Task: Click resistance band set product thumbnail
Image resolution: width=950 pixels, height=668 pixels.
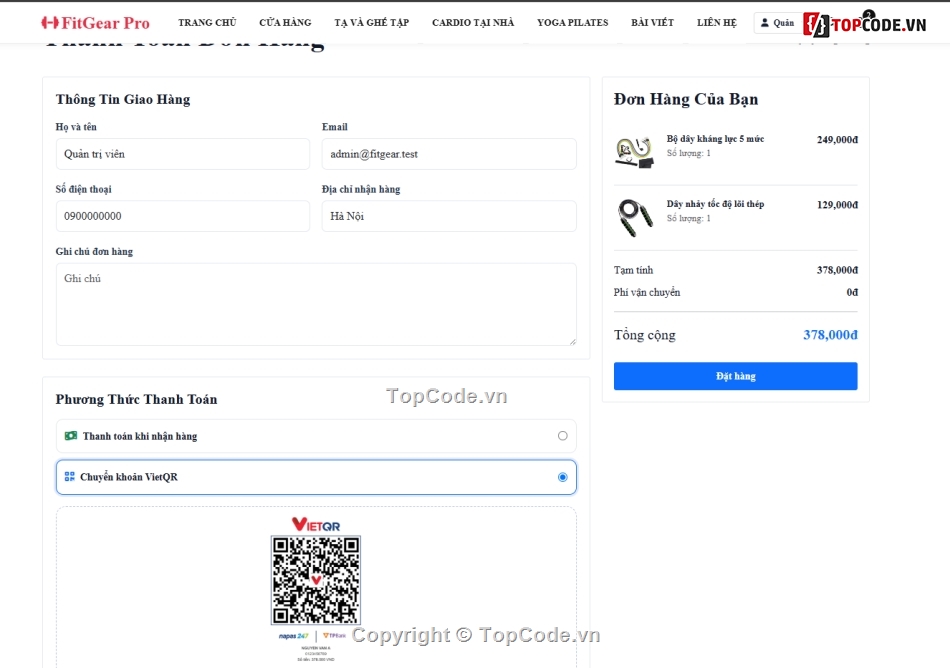Action: pyautogui.click(x=634, y=151)
